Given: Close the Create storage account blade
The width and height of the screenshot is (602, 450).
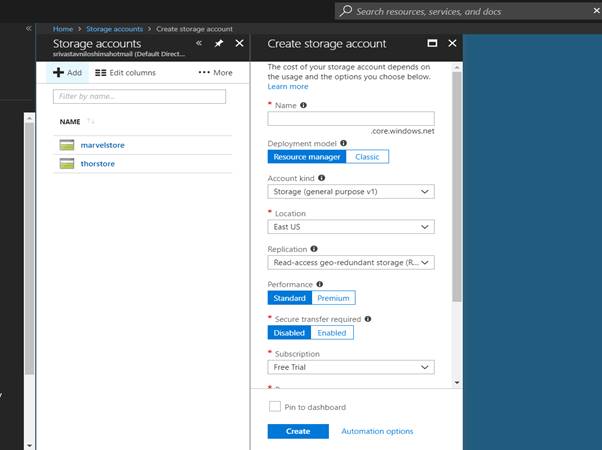Looking at the screenshot, I should (452, 43).
